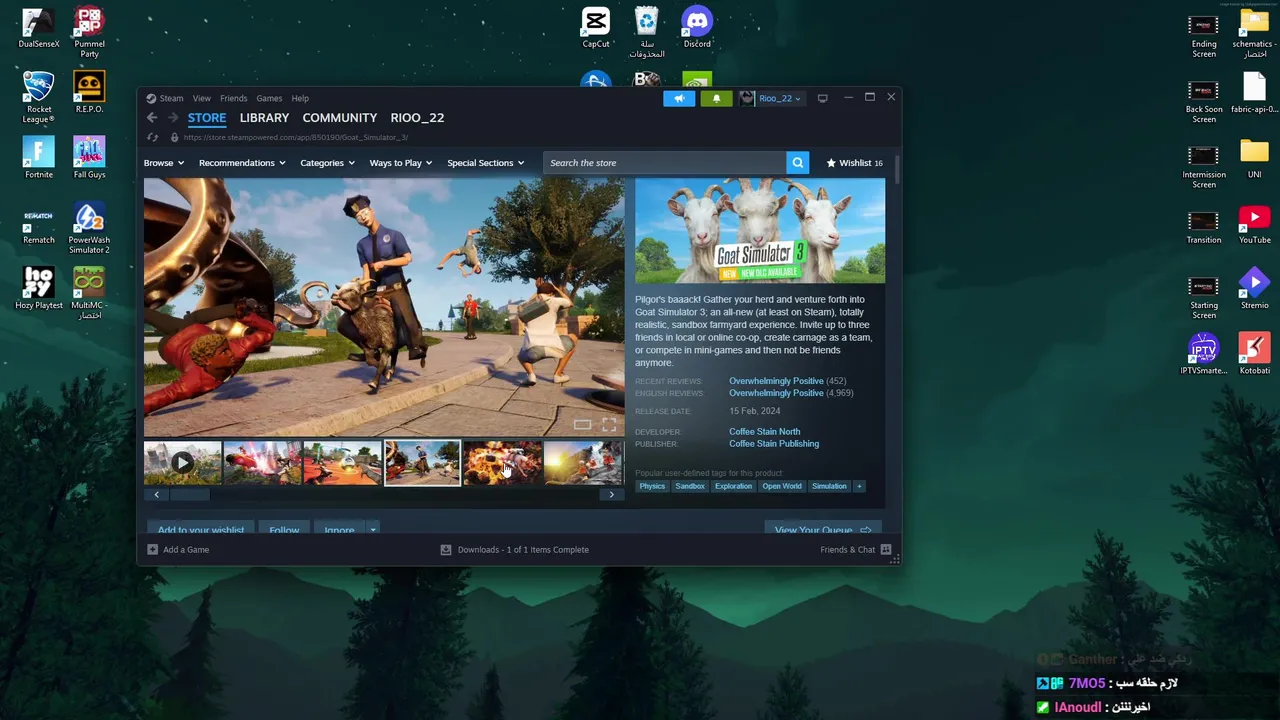Screen dimensions: 1280x720
Task: Click the Open World tag
Action: coord(782,486)
